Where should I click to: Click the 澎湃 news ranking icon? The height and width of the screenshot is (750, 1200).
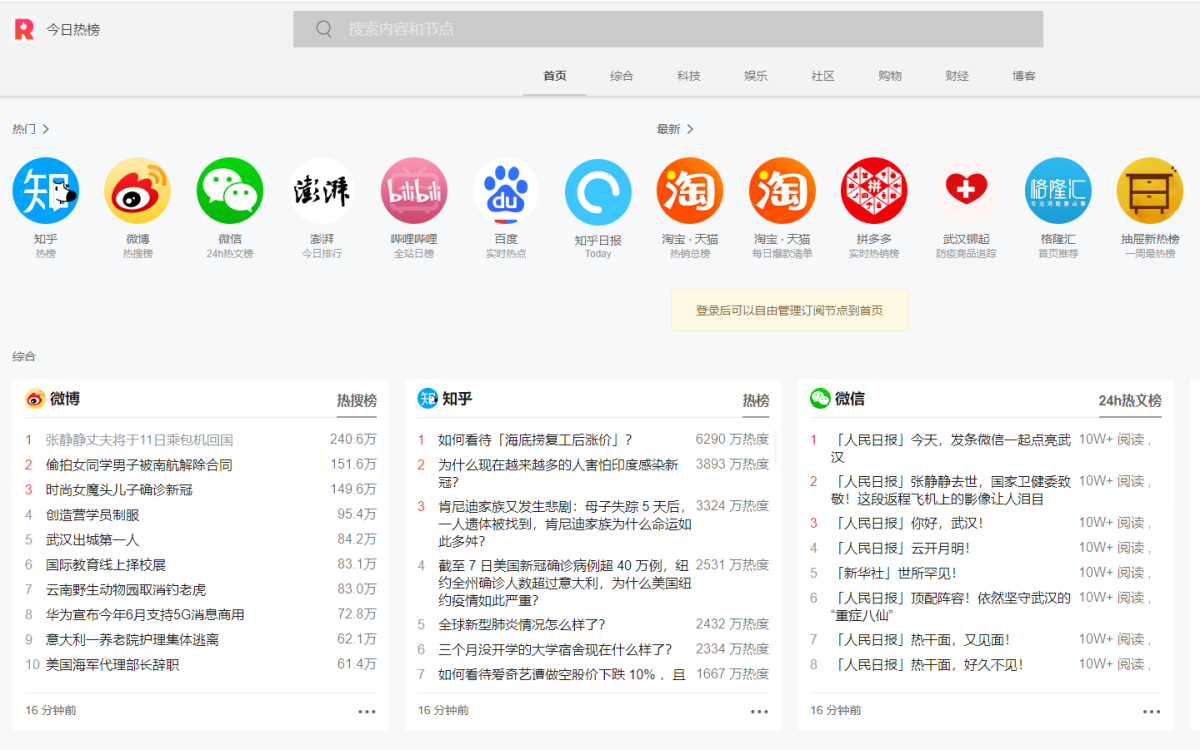[321, 191]
